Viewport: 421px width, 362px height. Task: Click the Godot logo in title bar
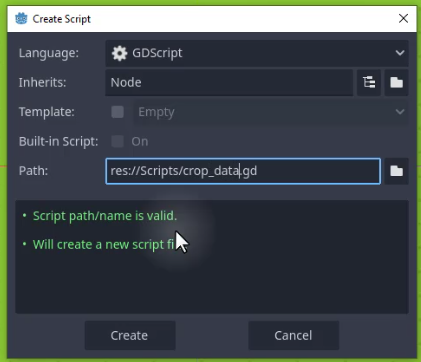(x=21, y=19)
